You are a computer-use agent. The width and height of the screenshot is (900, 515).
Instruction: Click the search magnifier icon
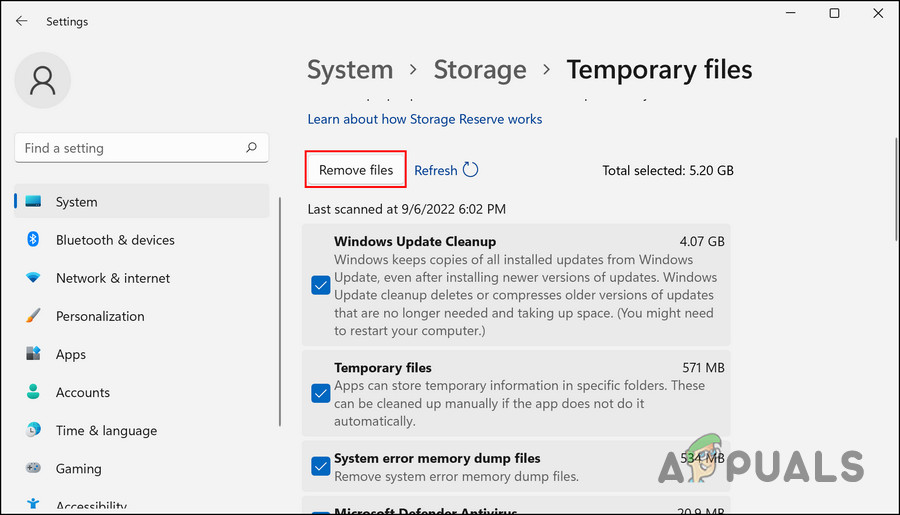coord(252,148)
